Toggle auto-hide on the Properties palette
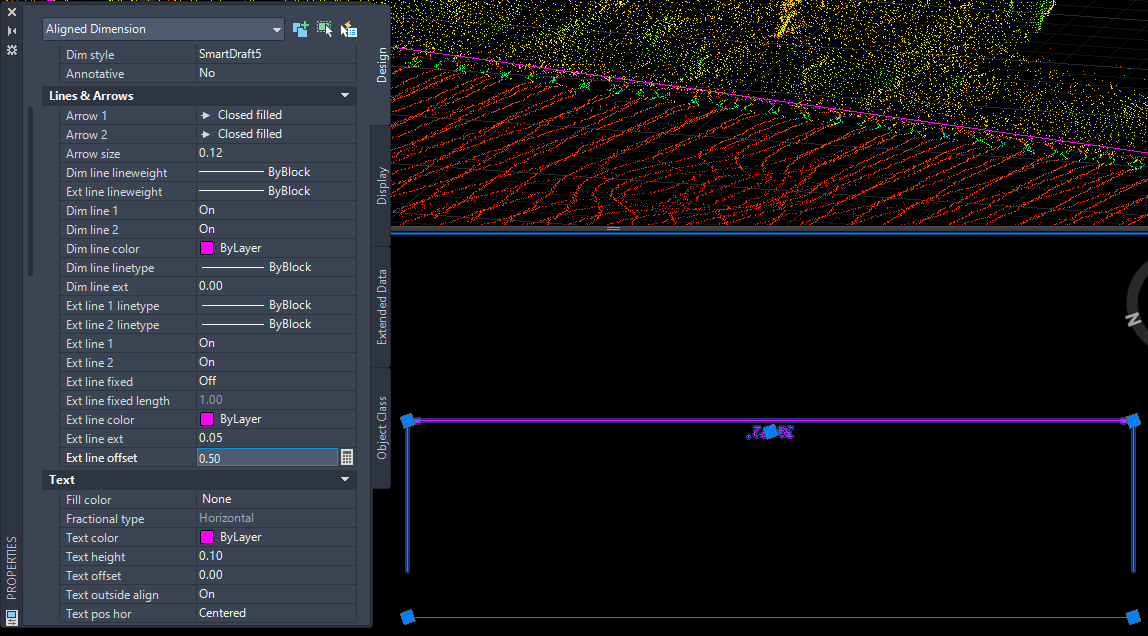Viewport: 1148px width, 636px height. point(11,31)
